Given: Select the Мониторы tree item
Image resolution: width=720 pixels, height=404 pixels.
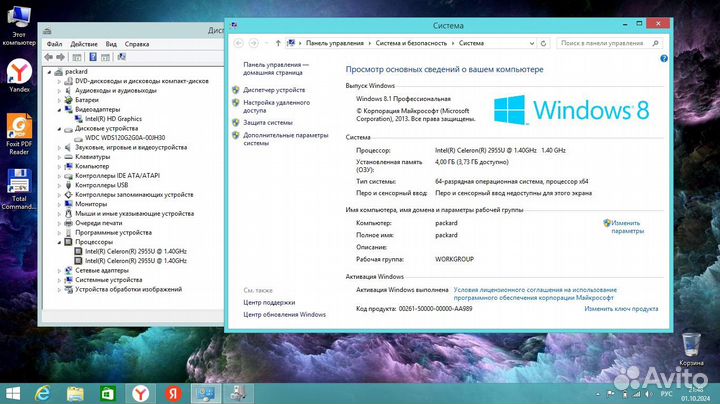Looking at the screenshot, I should pyautogui.click(x=91, y=204).
